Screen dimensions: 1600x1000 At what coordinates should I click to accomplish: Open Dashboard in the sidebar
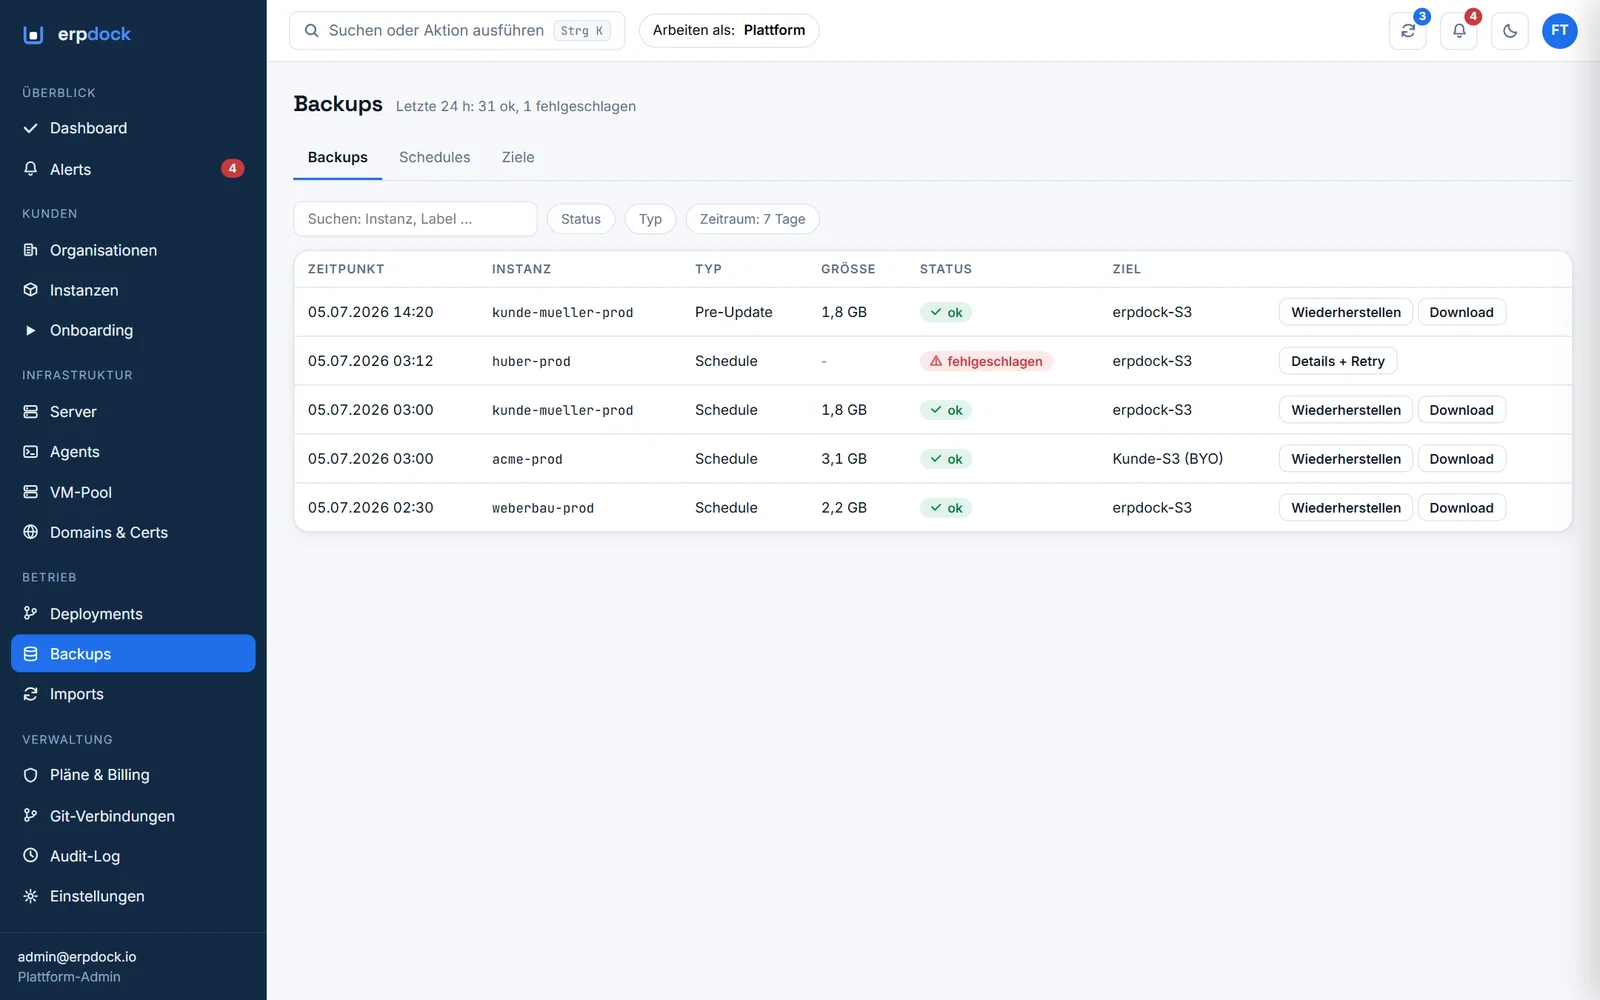click(x=133, y=128)
